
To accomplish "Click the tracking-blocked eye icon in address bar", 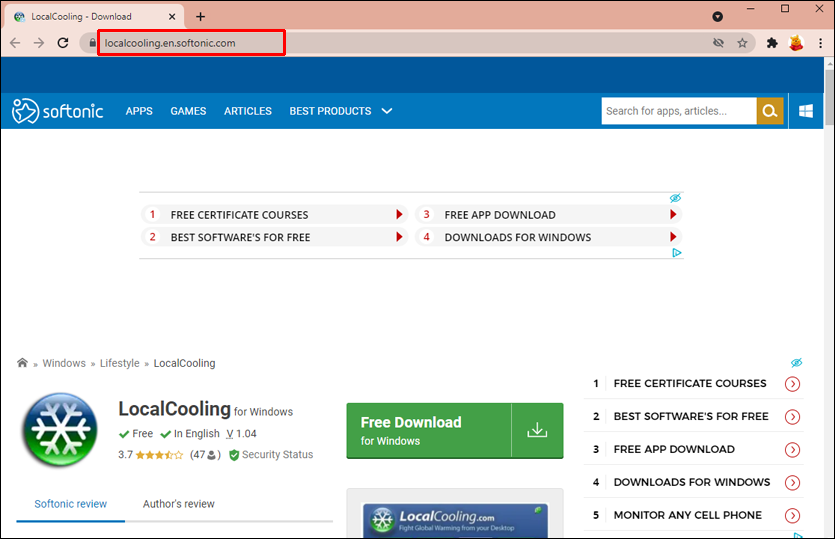I will click(x=717, y=43).
